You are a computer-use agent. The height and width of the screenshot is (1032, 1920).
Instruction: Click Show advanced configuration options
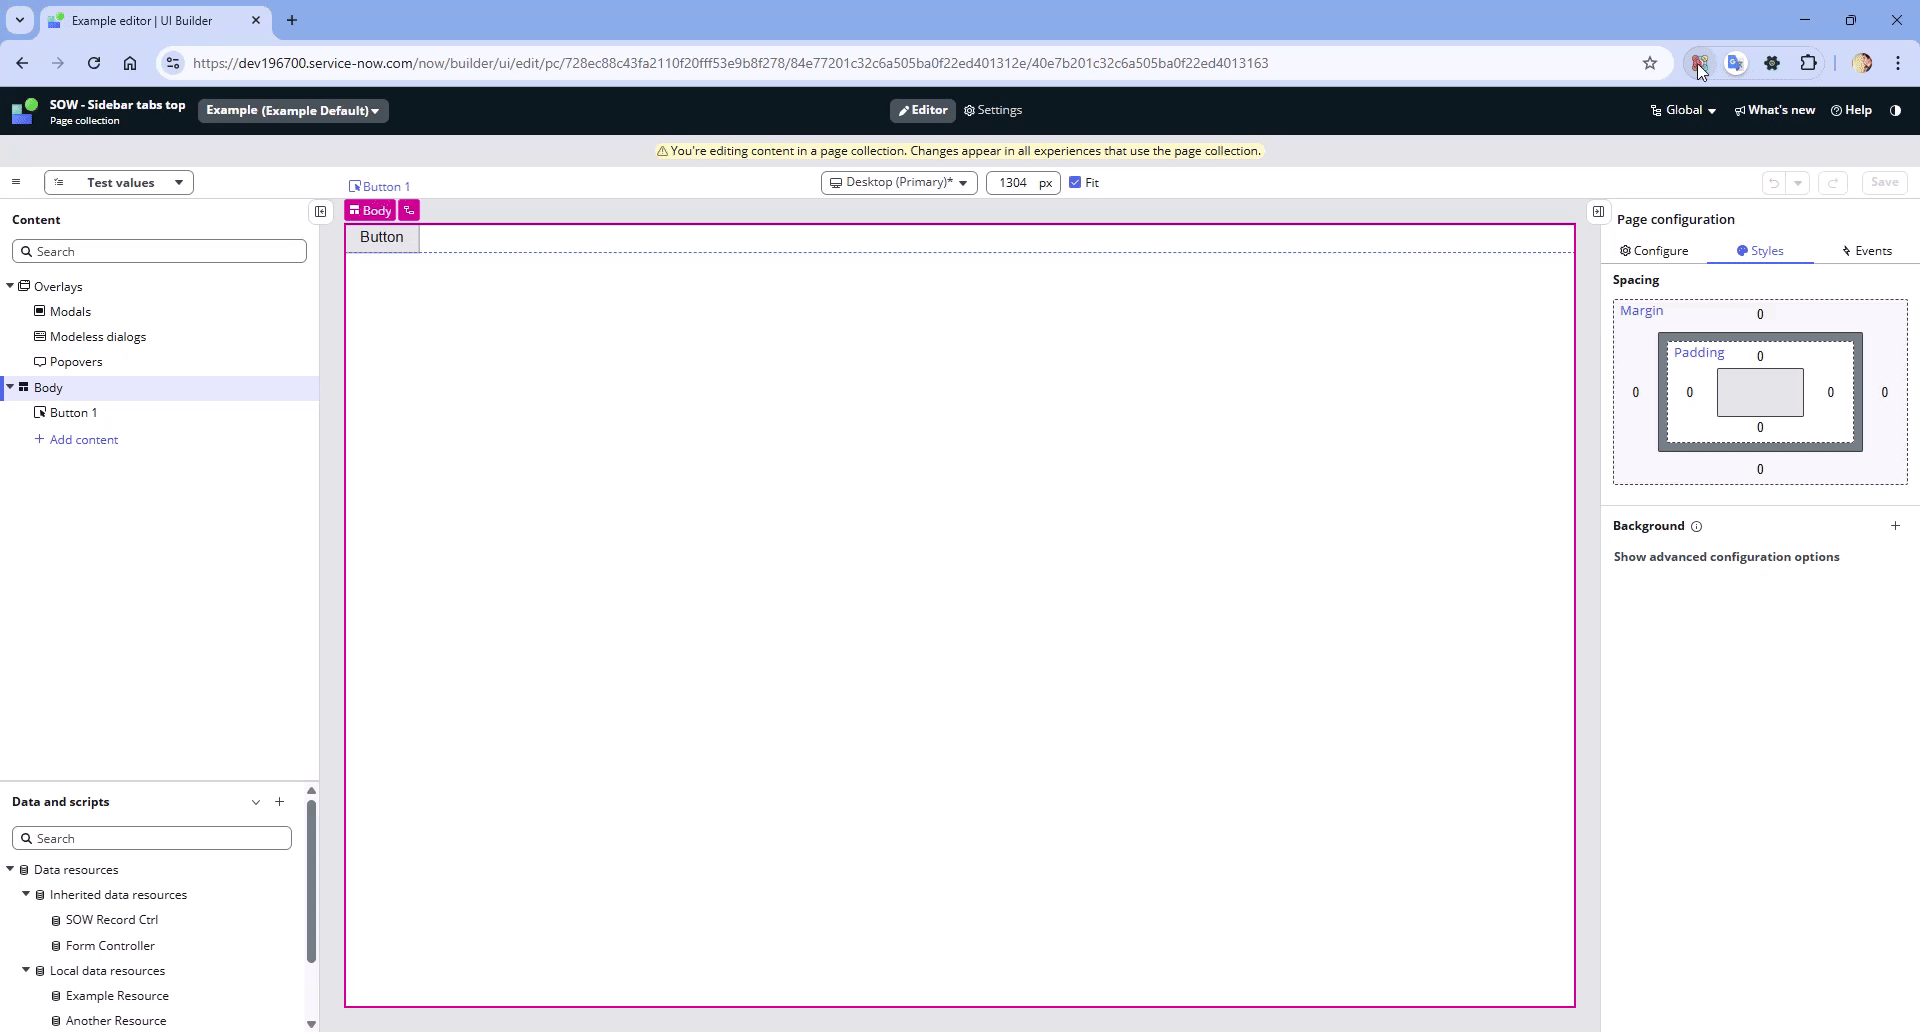coord(1726,557)
